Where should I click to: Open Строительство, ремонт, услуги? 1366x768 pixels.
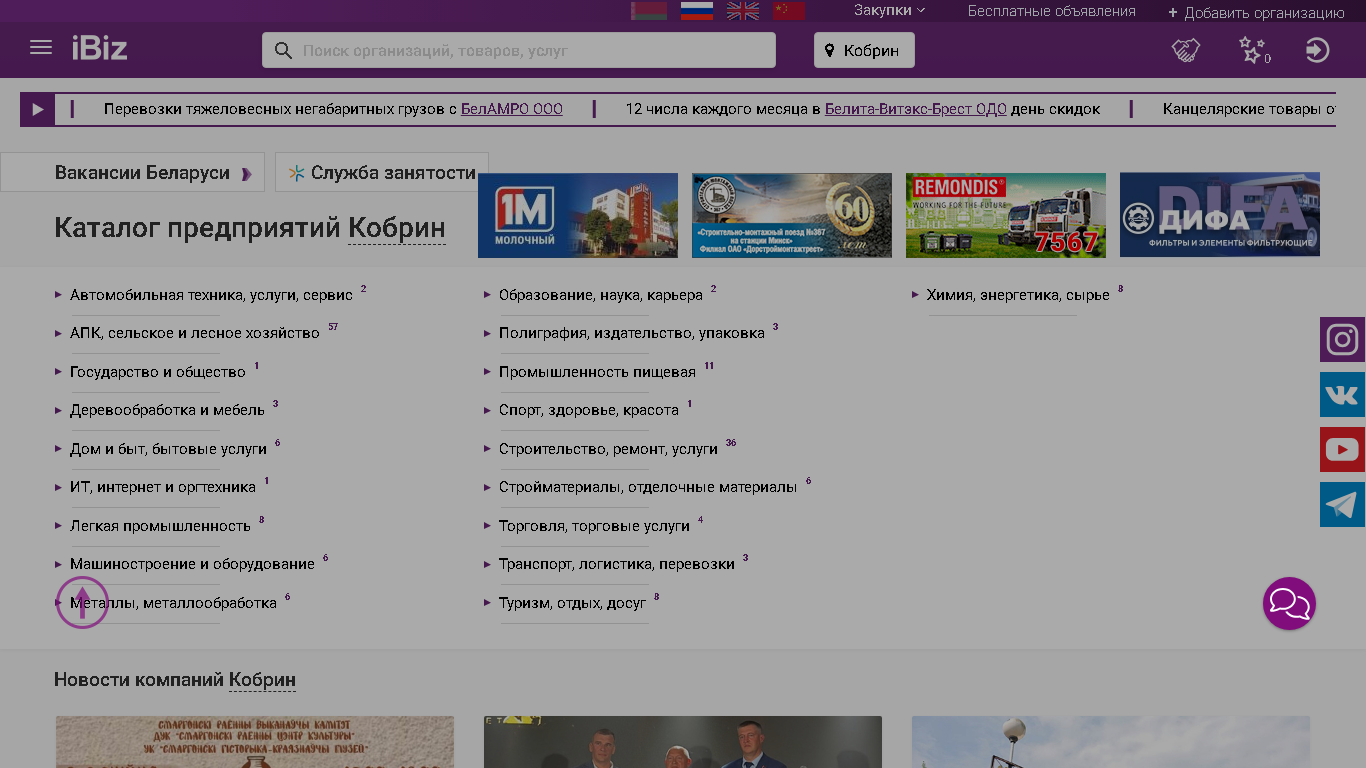[x=608, y=449]
